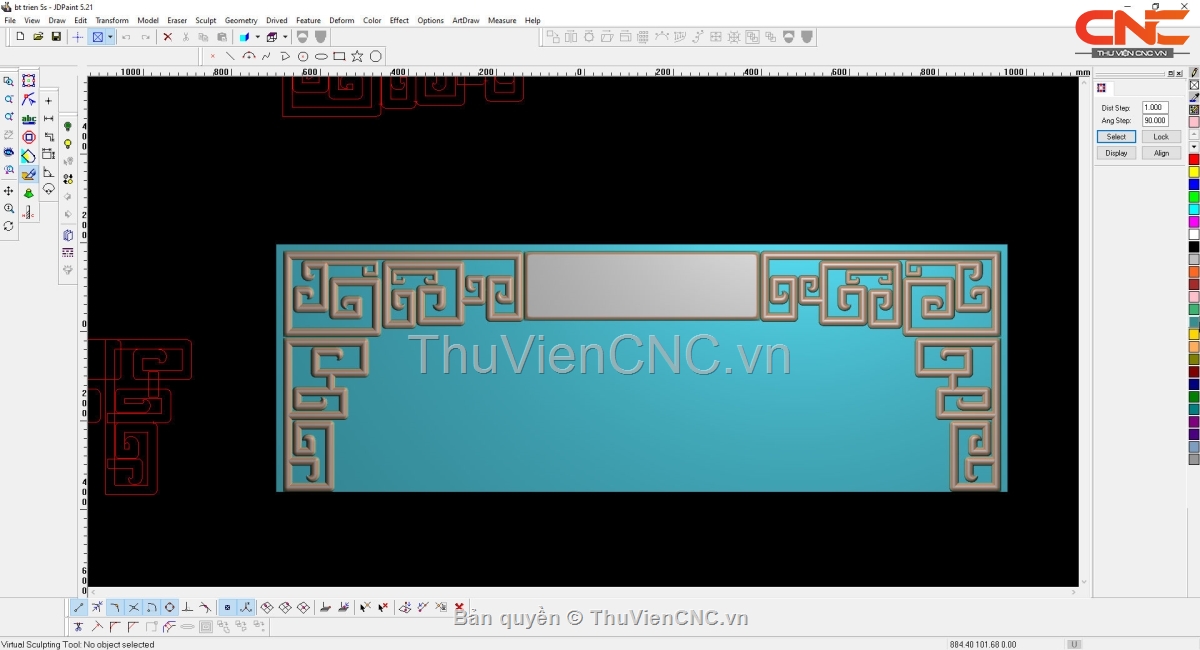The height and width of the screenshot is (650, 1200).
Task: Select the abc text tool
Action: (29, 118)
